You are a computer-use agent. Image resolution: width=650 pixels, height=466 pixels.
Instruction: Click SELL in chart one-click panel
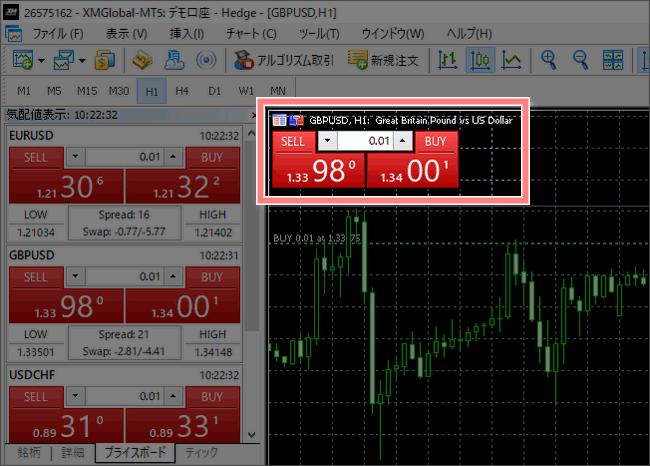coord(293,142)
